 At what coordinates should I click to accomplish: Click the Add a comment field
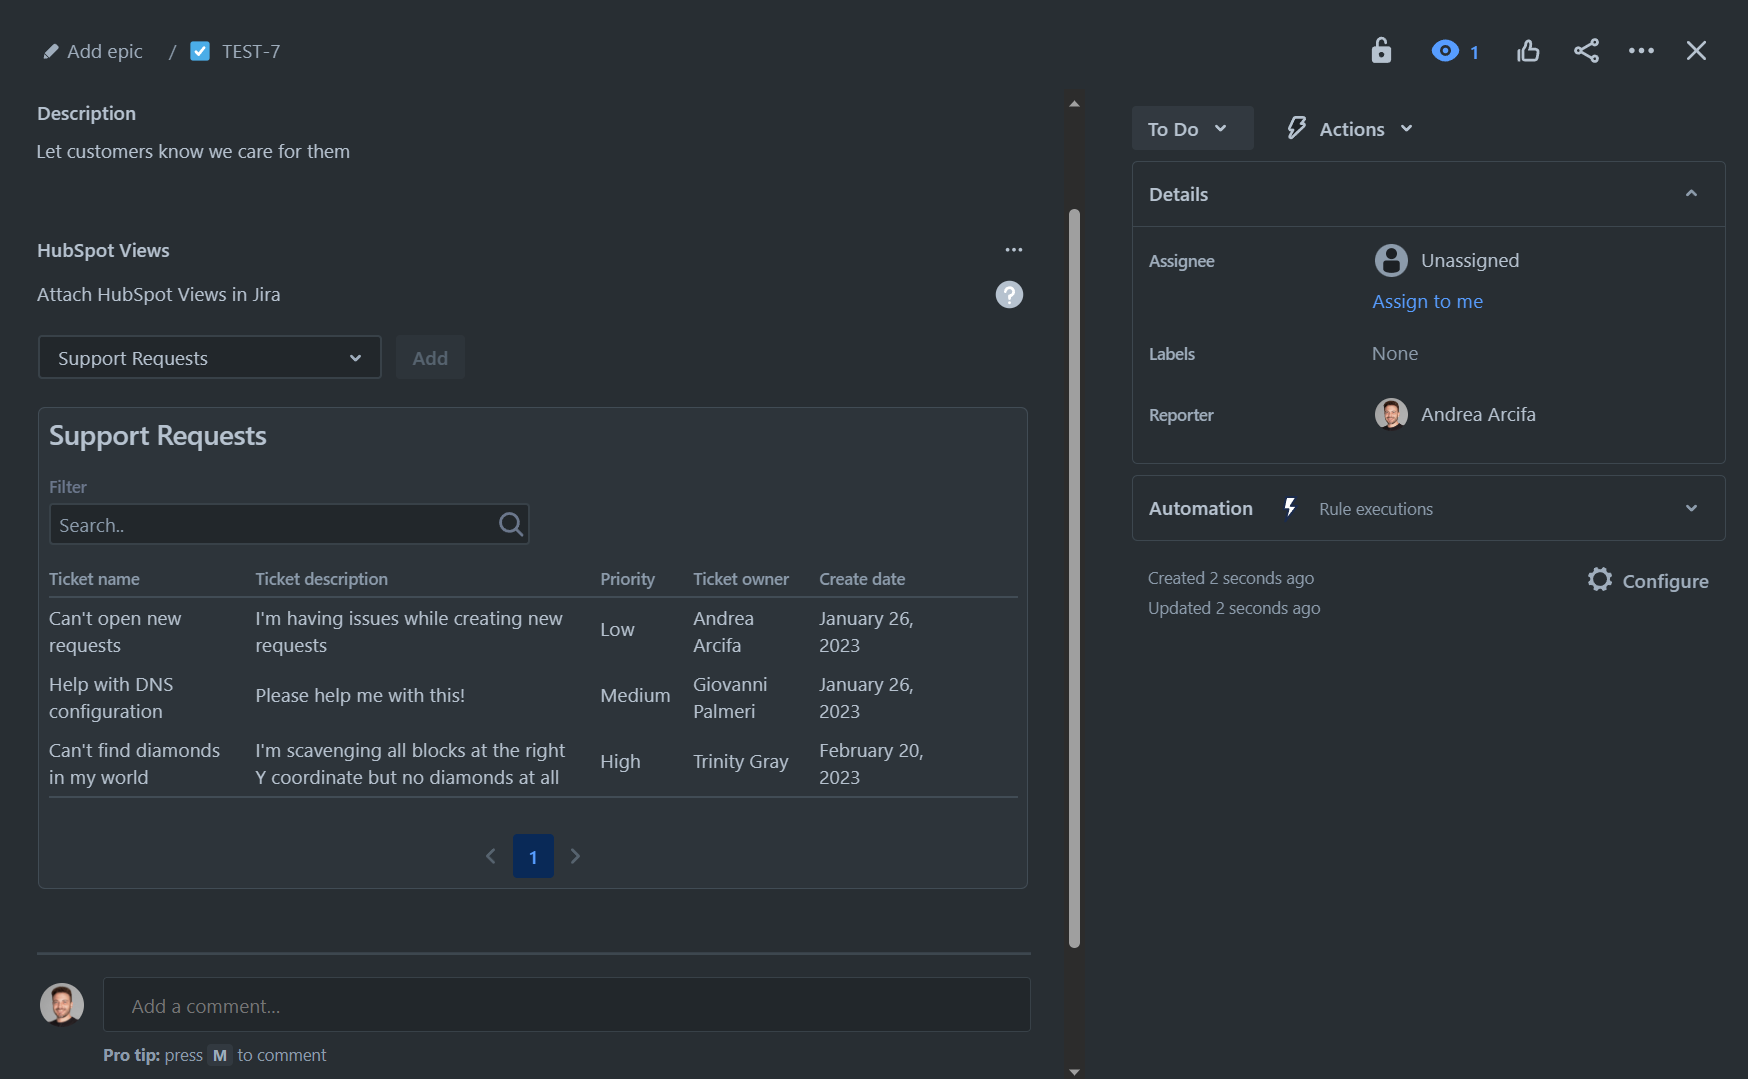tap(566, 1005)
